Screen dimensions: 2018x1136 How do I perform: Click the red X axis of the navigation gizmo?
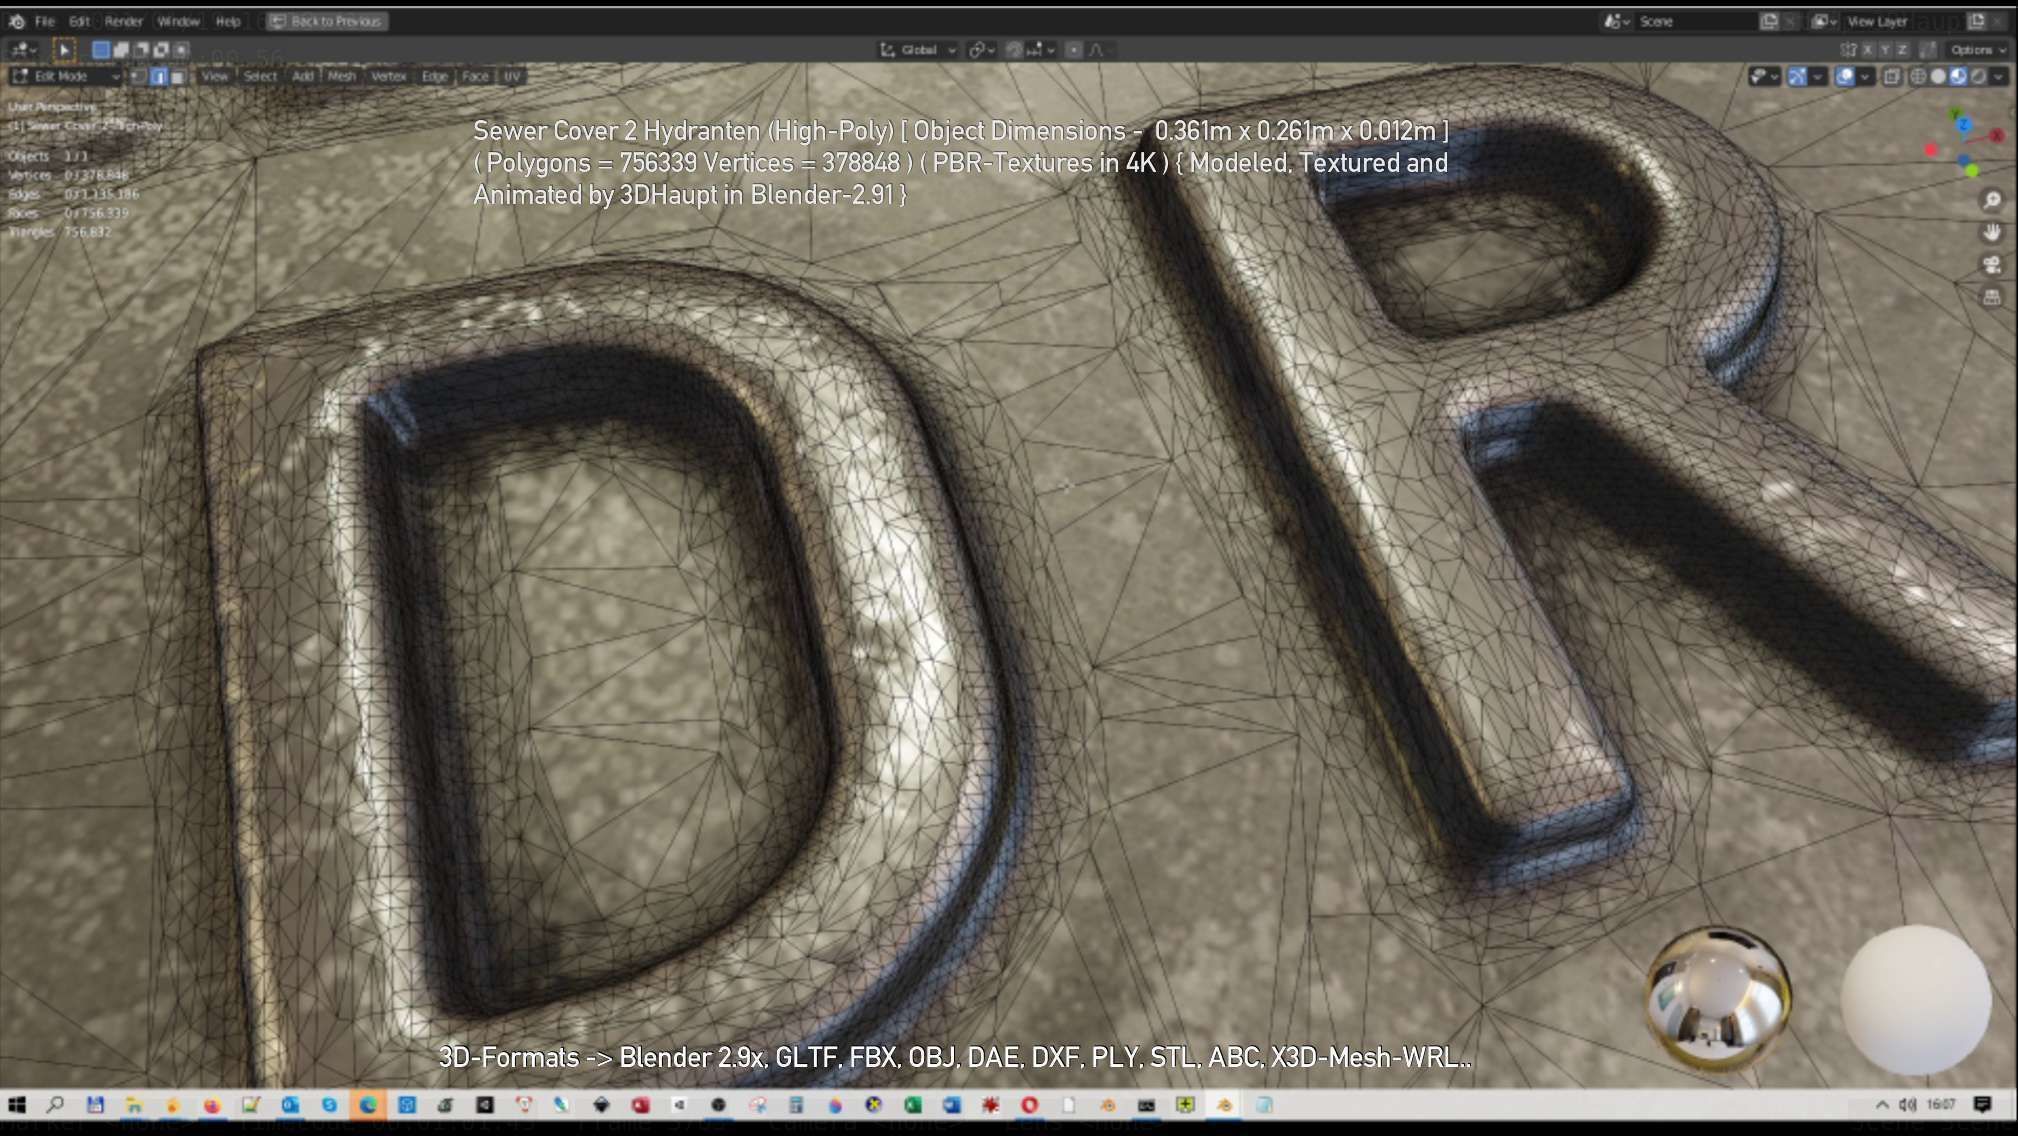coord(1996,135)
